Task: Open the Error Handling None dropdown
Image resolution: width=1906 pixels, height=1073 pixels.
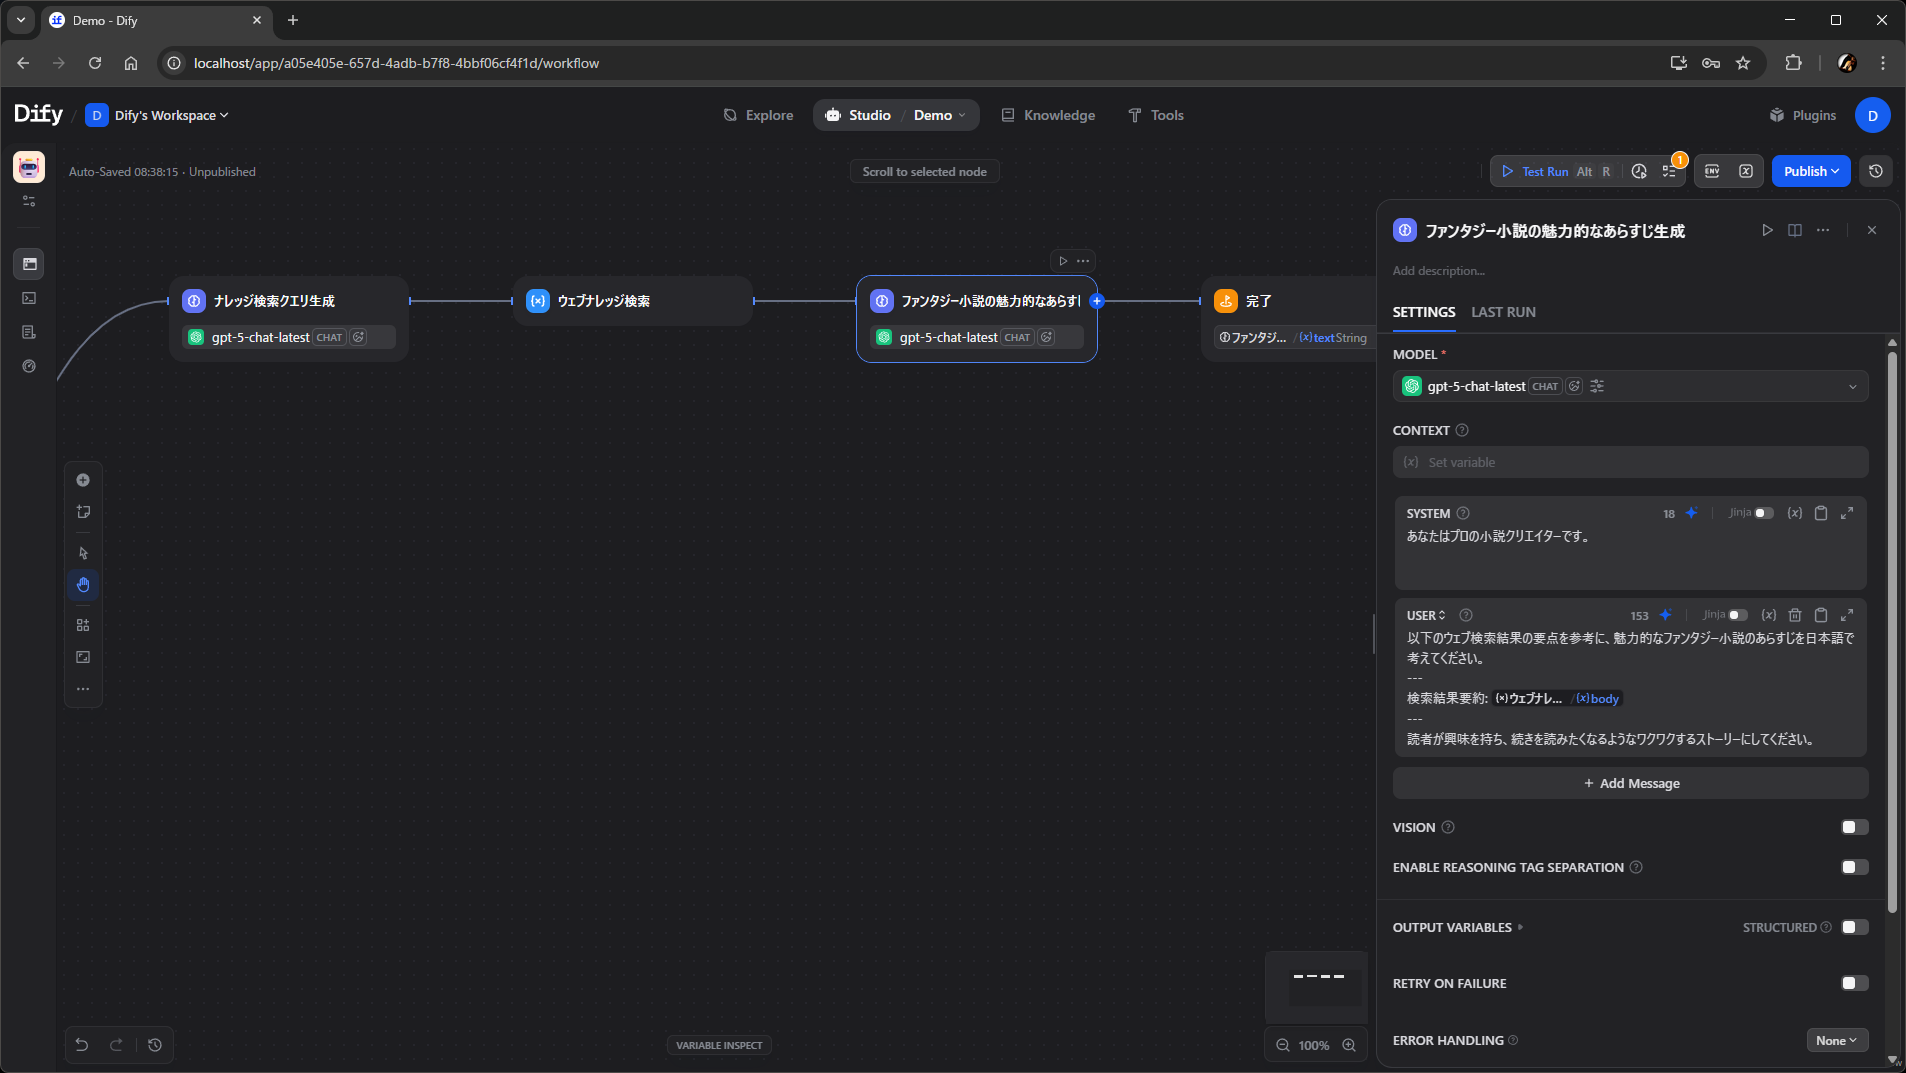Action: tap(1836, 1040)
